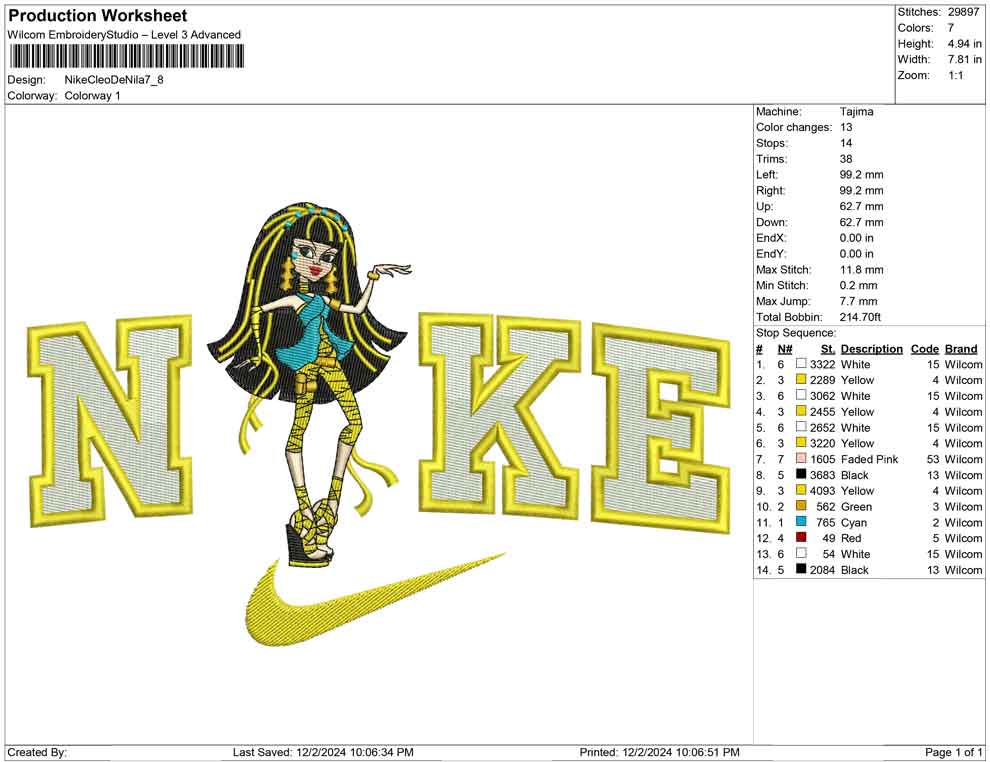Click the Stop Sequence label
The width and height of the screenshot is (990, 762).
[x=796, y=333]
